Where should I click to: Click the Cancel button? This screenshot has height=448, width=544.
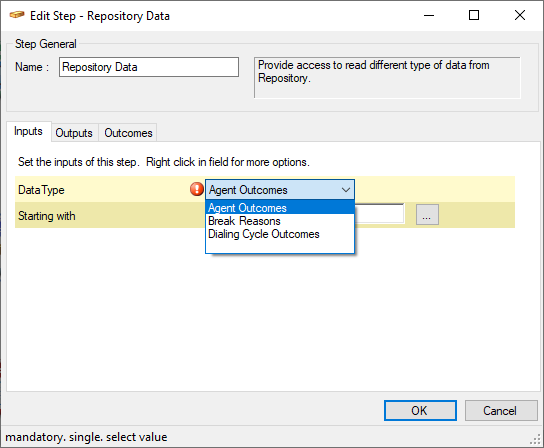(x=501, y=411)
